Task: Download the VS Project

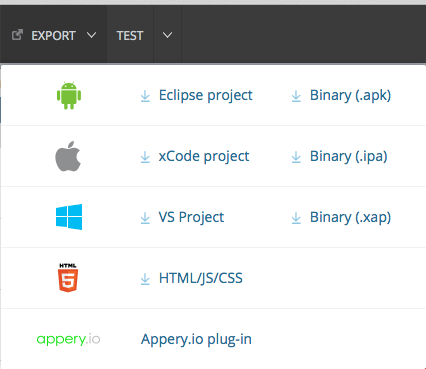Action: 191,217
